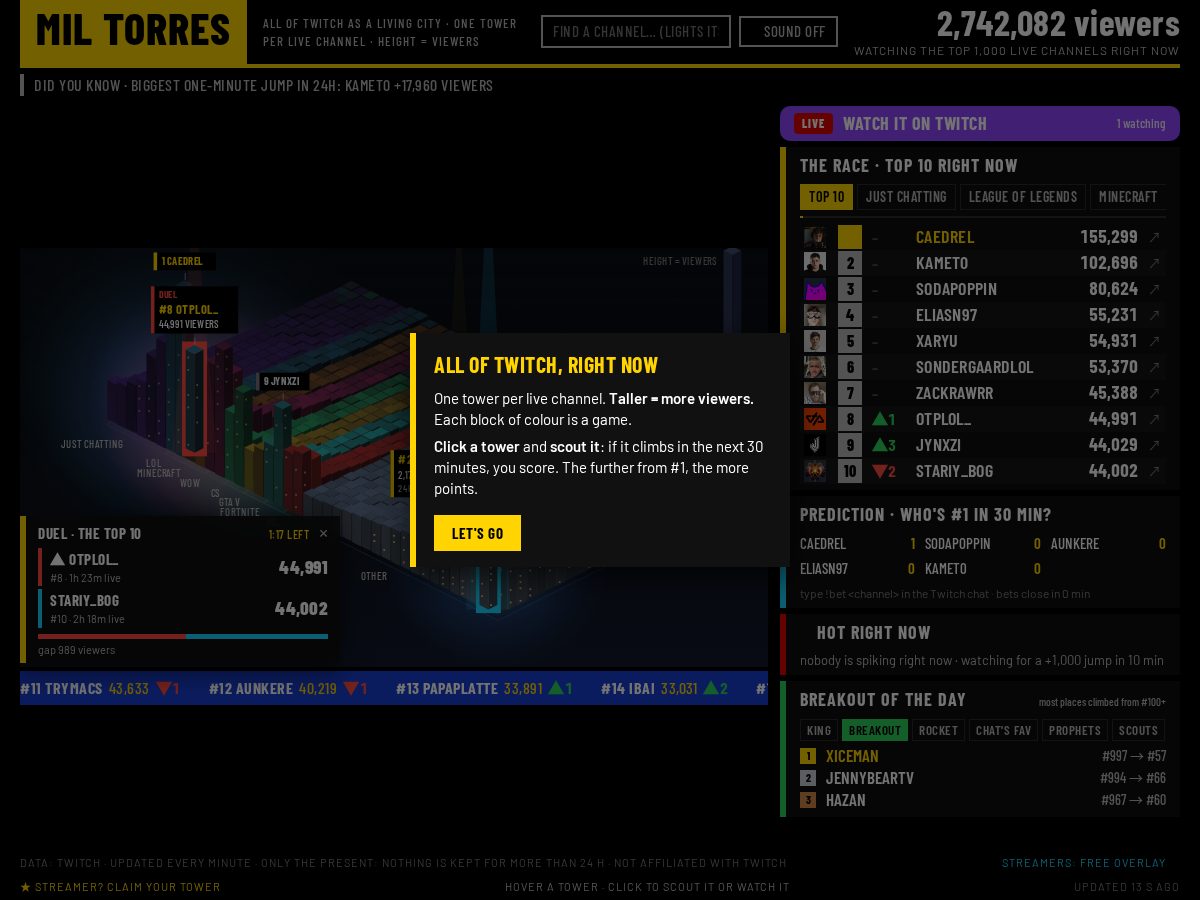Click Kameto's 102,696 viewer count
This screenshot has height=900, width=1200.
tap(1109, 263)
